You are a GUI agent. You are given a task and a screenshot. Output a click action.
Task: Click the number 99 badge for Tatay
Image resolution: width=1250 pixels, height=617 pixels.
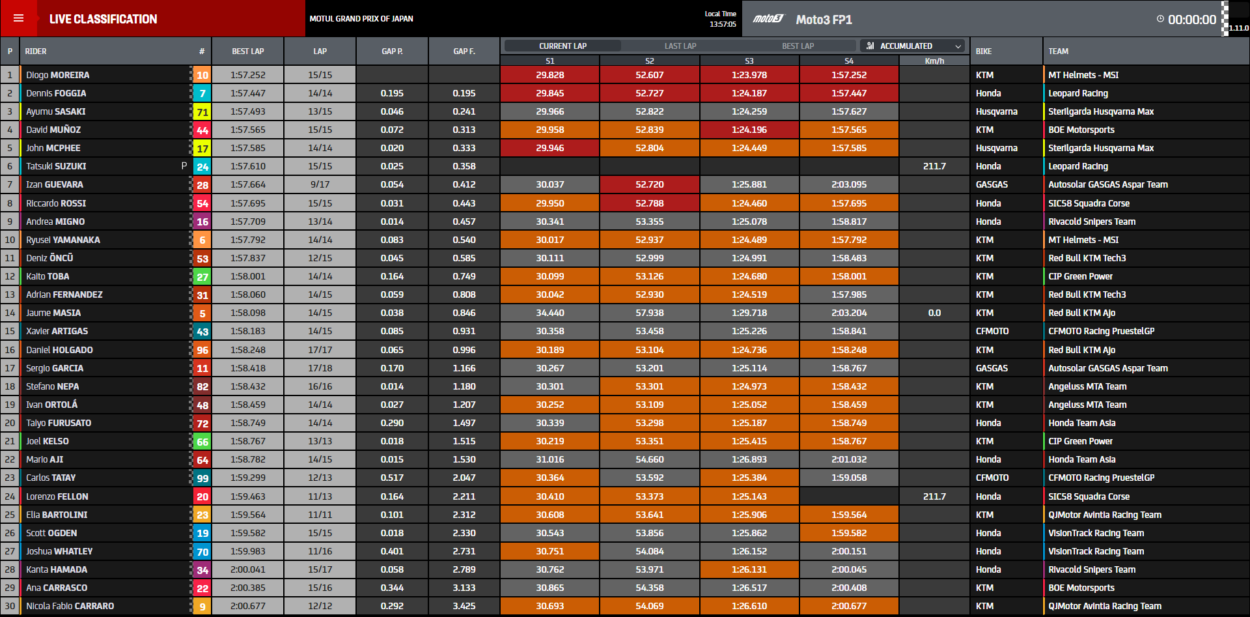pos(202,478)
